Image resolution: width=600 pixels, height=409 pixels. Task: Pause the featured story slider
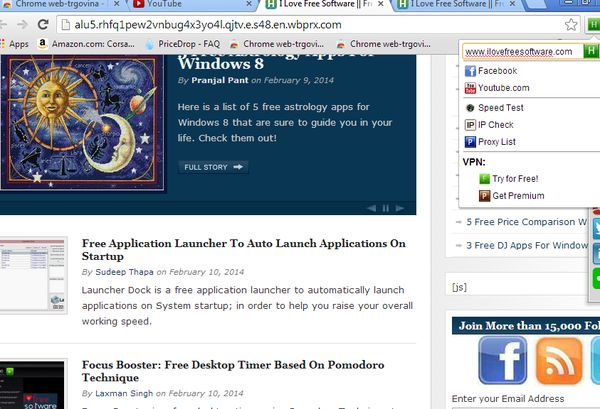(x=385, y=208)
